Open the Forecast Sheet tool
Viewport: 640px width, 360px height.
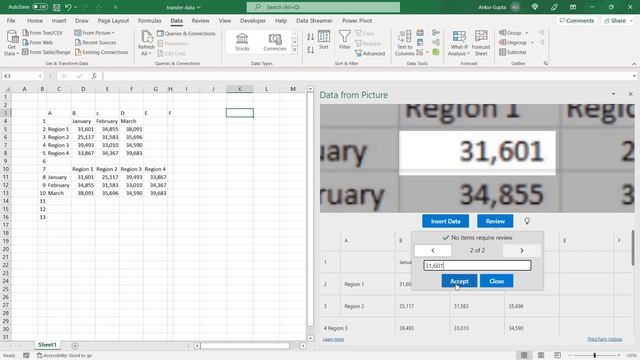[481, 43]
